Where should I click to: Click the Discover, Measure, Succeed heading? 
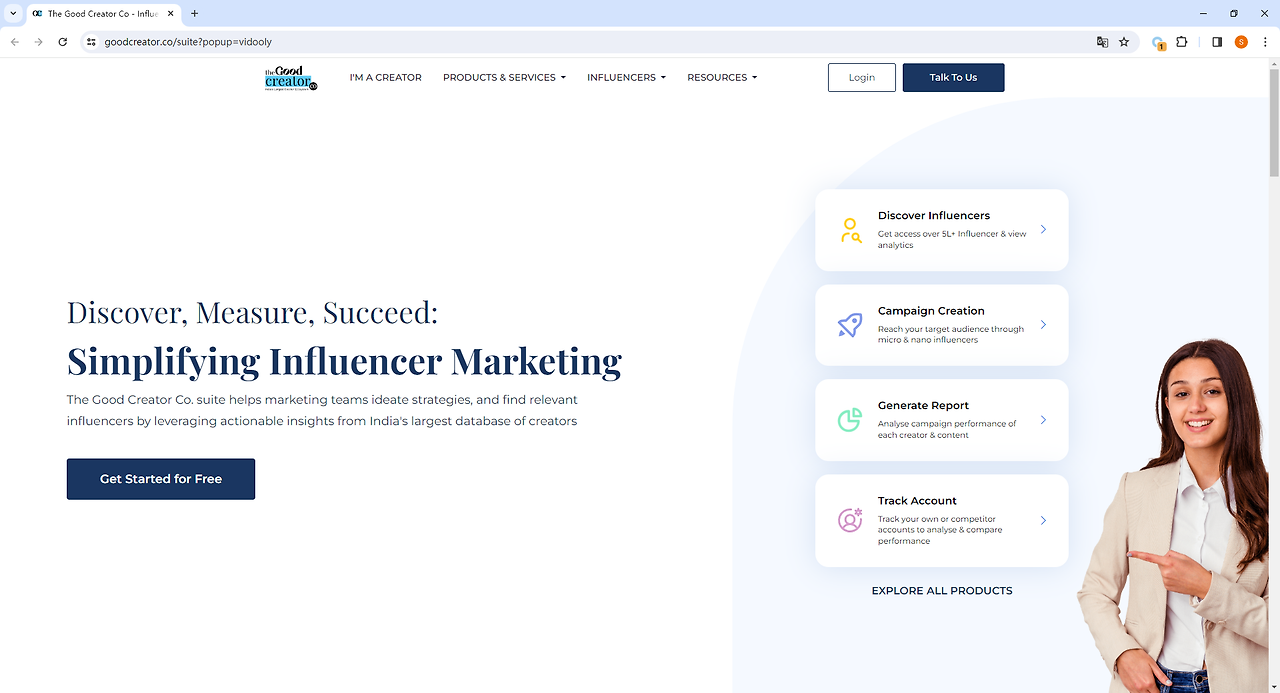(252, 313)
